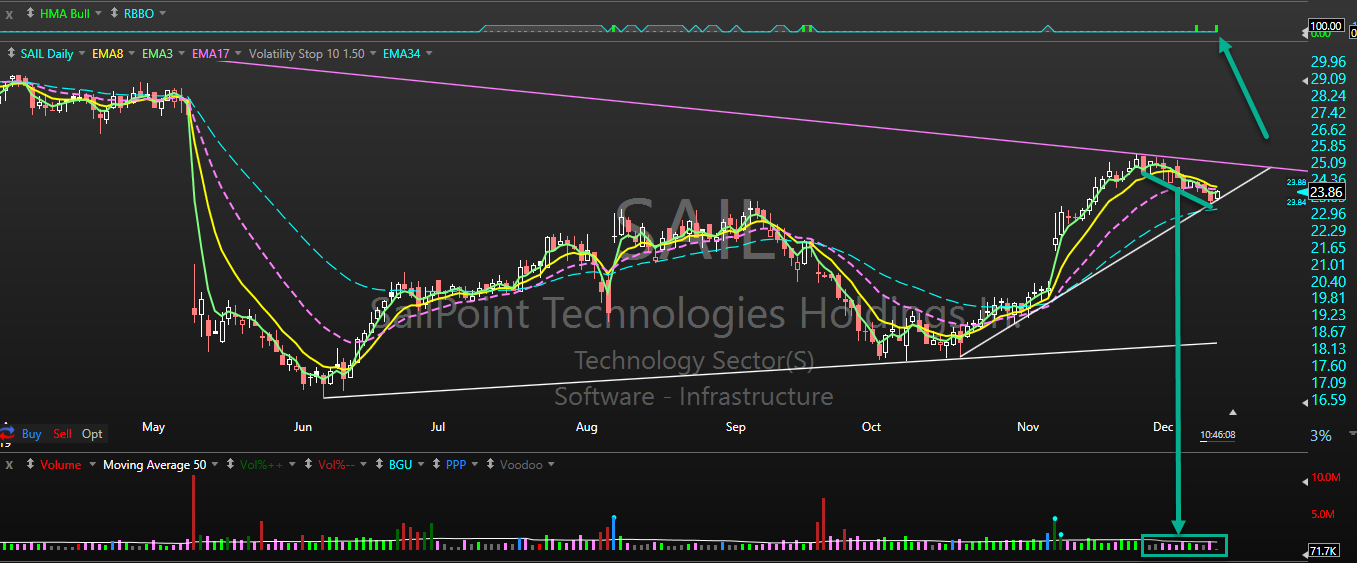Click the Jun label on time axis

(303, 427)
